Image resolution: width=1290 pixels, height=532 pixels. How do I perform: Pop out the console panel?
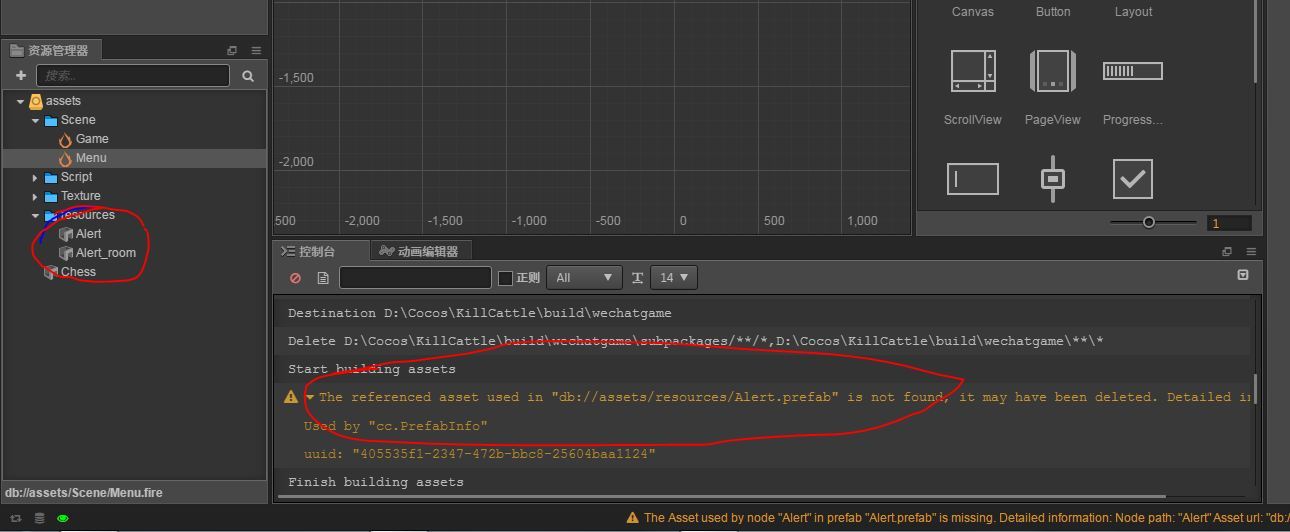click(x=1227, y=251)
